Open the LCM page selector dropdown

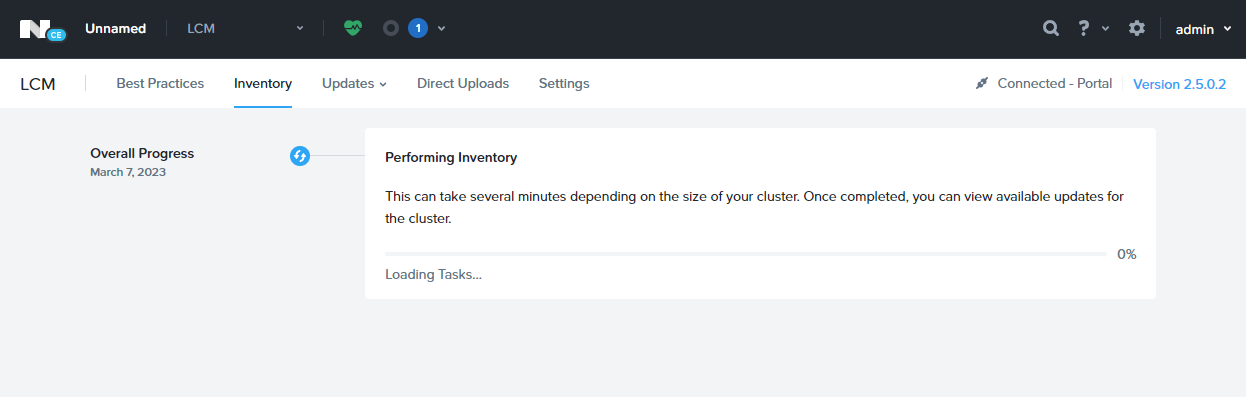tap(245, 28)
